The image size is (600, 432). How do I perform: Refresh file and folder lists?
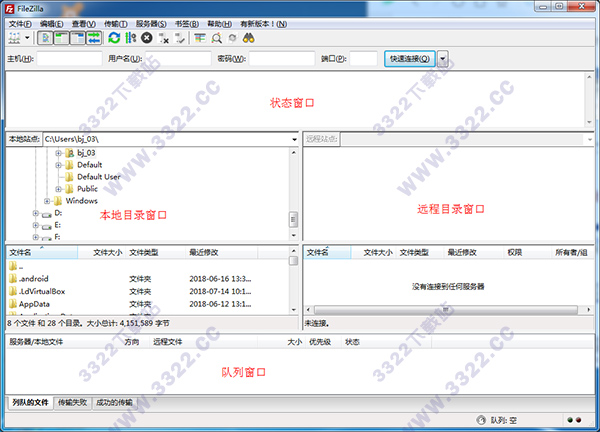click(x=114, y=38)
